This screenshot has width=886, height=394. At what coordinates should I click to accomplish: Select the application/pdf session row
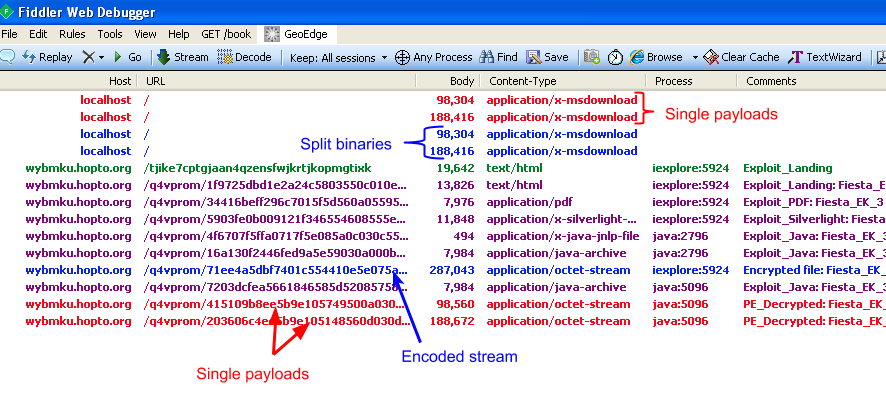(x=443, y=202)
